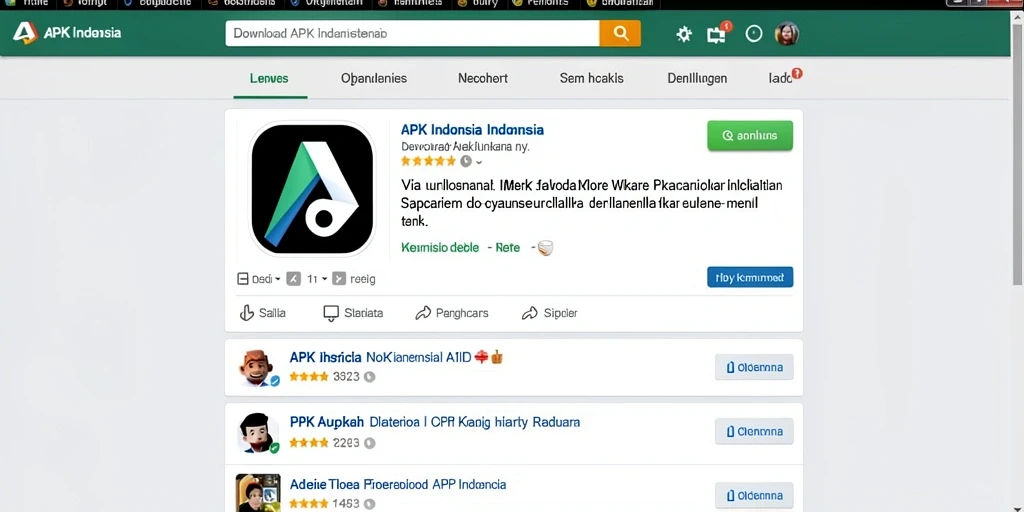Open 'APK Ihsricla NoKianemsial AIID' link
The width and height of the screenshot is (1024, 512).
click(380, 357)
